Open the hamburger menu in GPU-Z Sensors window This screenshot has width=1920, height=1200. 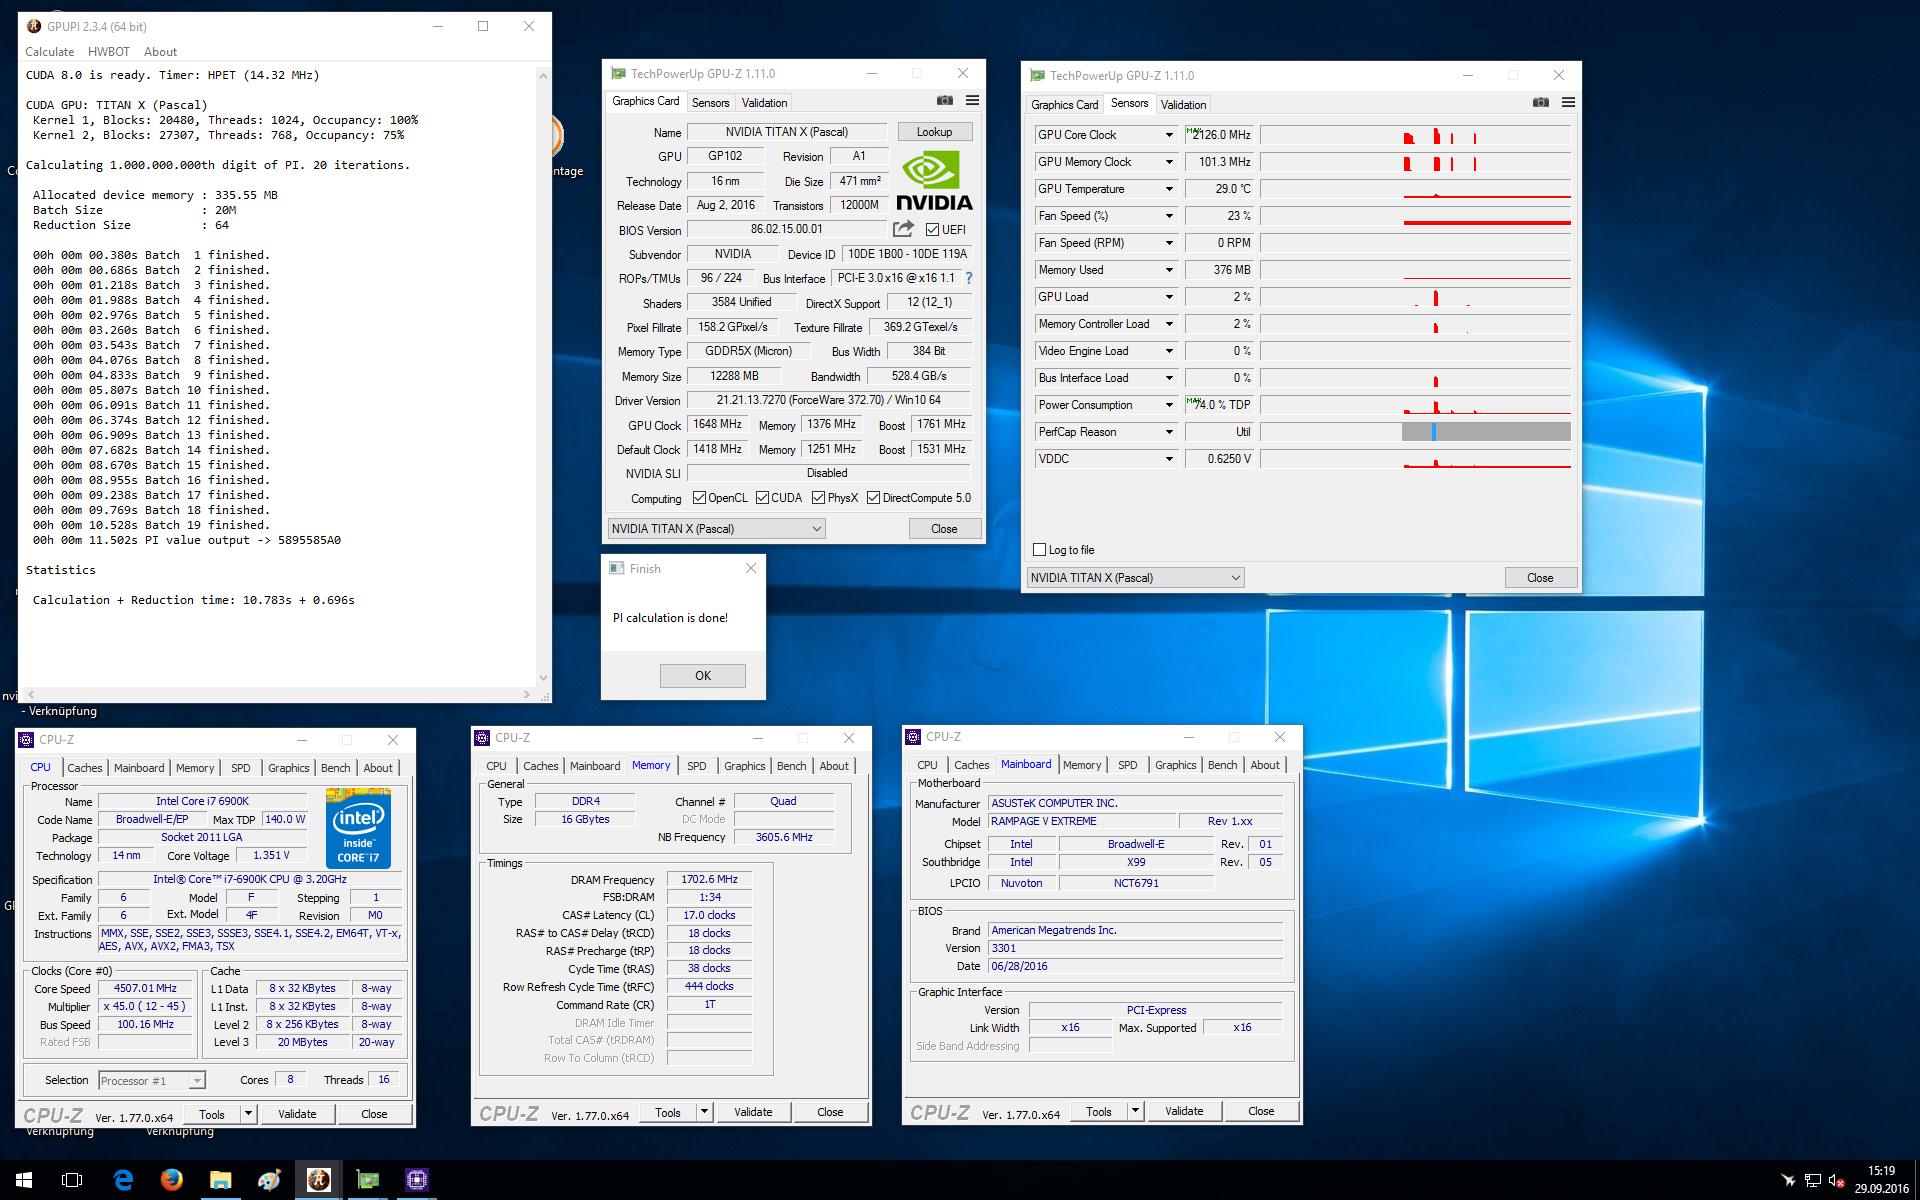1568,102
